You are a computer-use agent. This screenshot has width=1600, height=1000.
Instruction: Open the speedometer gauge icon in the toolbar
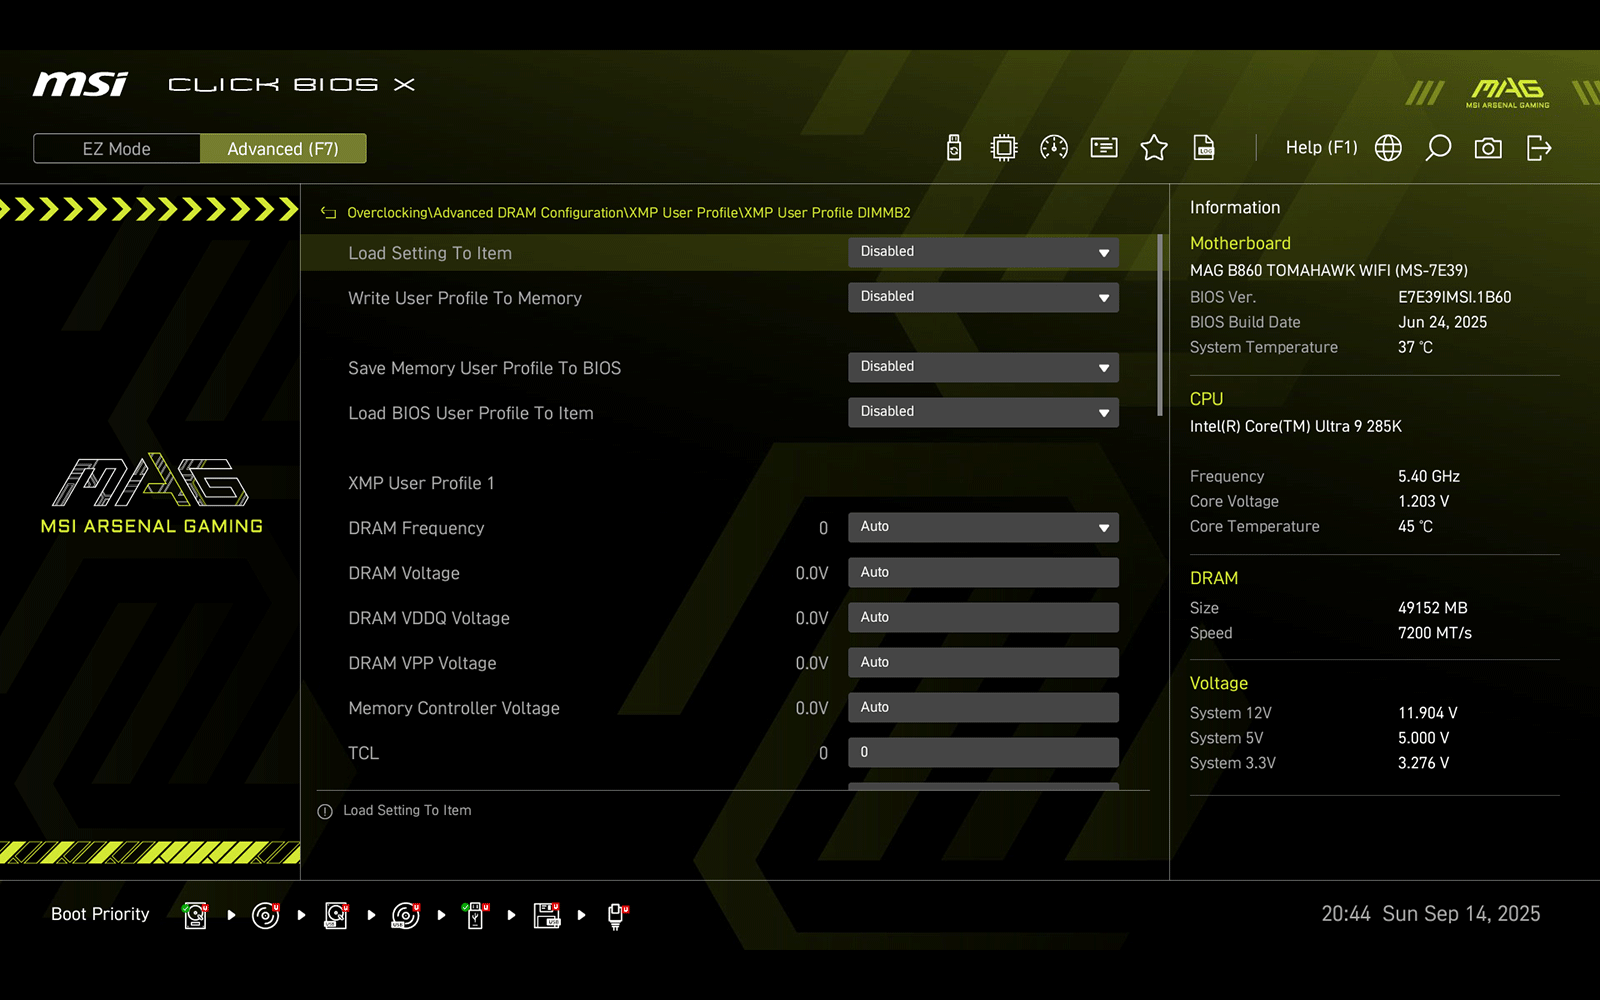(1054, 148)
